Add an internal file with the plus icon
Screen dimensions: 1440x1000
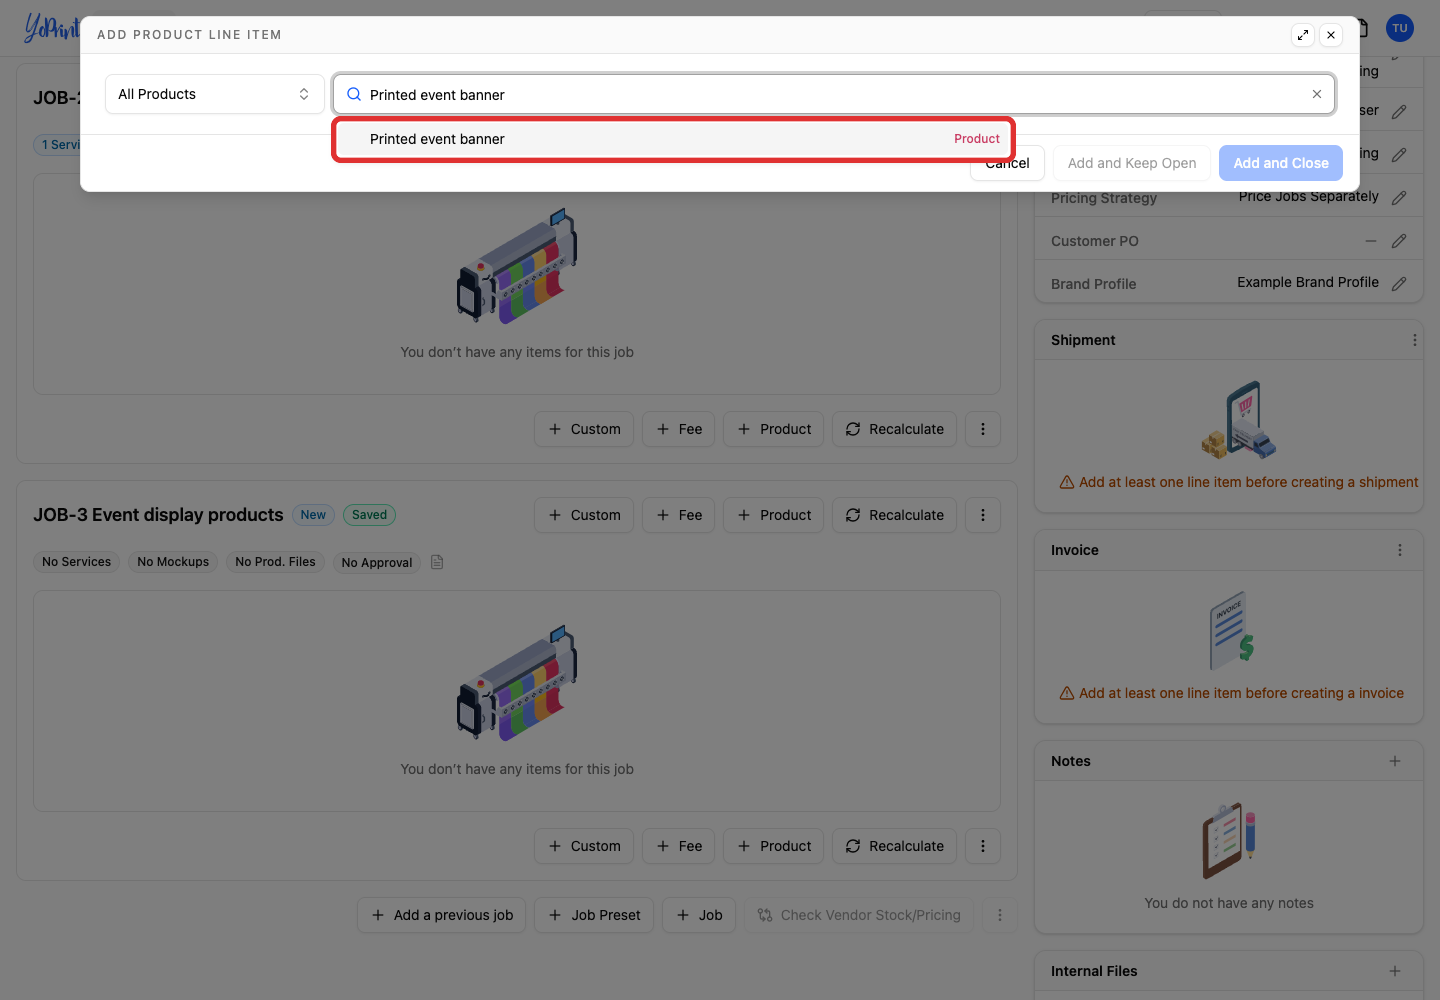point(1395,971)
